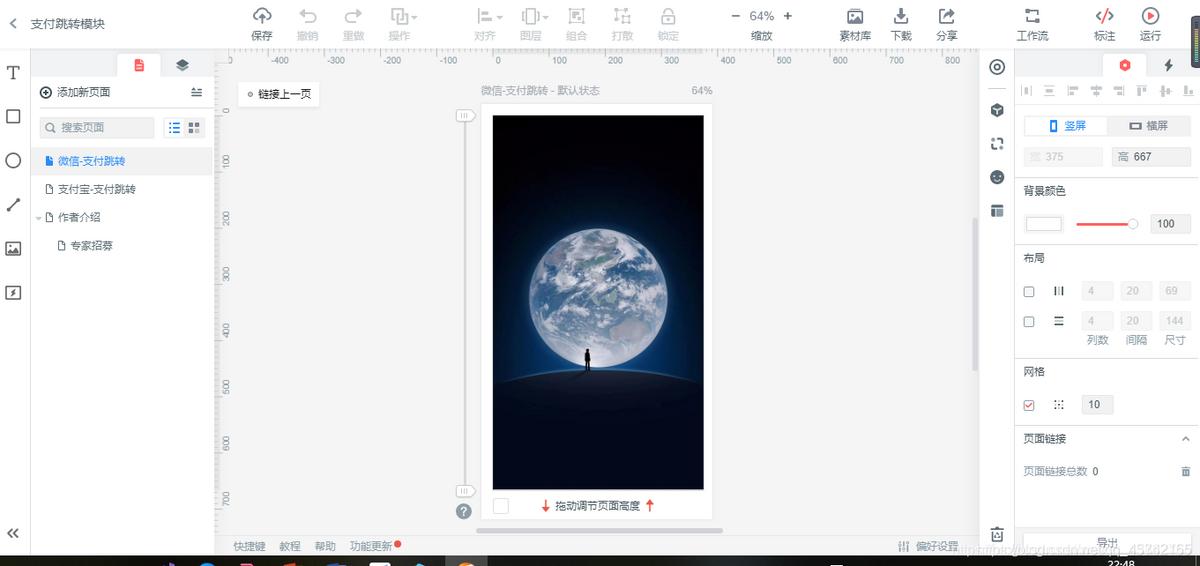Collapse all pages icon beside 添加新页面
Image resolution: width=1200 pixels, height=566 pixels.
pyautogui.click(x=196, y=92)
